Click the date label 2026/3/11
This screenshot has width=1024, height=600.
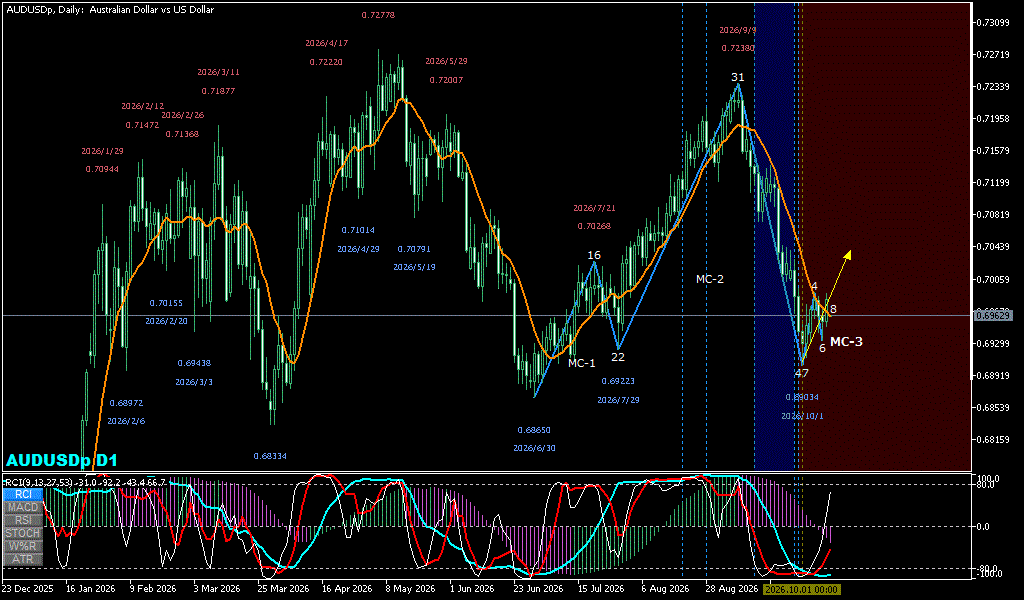pos(218,72)
